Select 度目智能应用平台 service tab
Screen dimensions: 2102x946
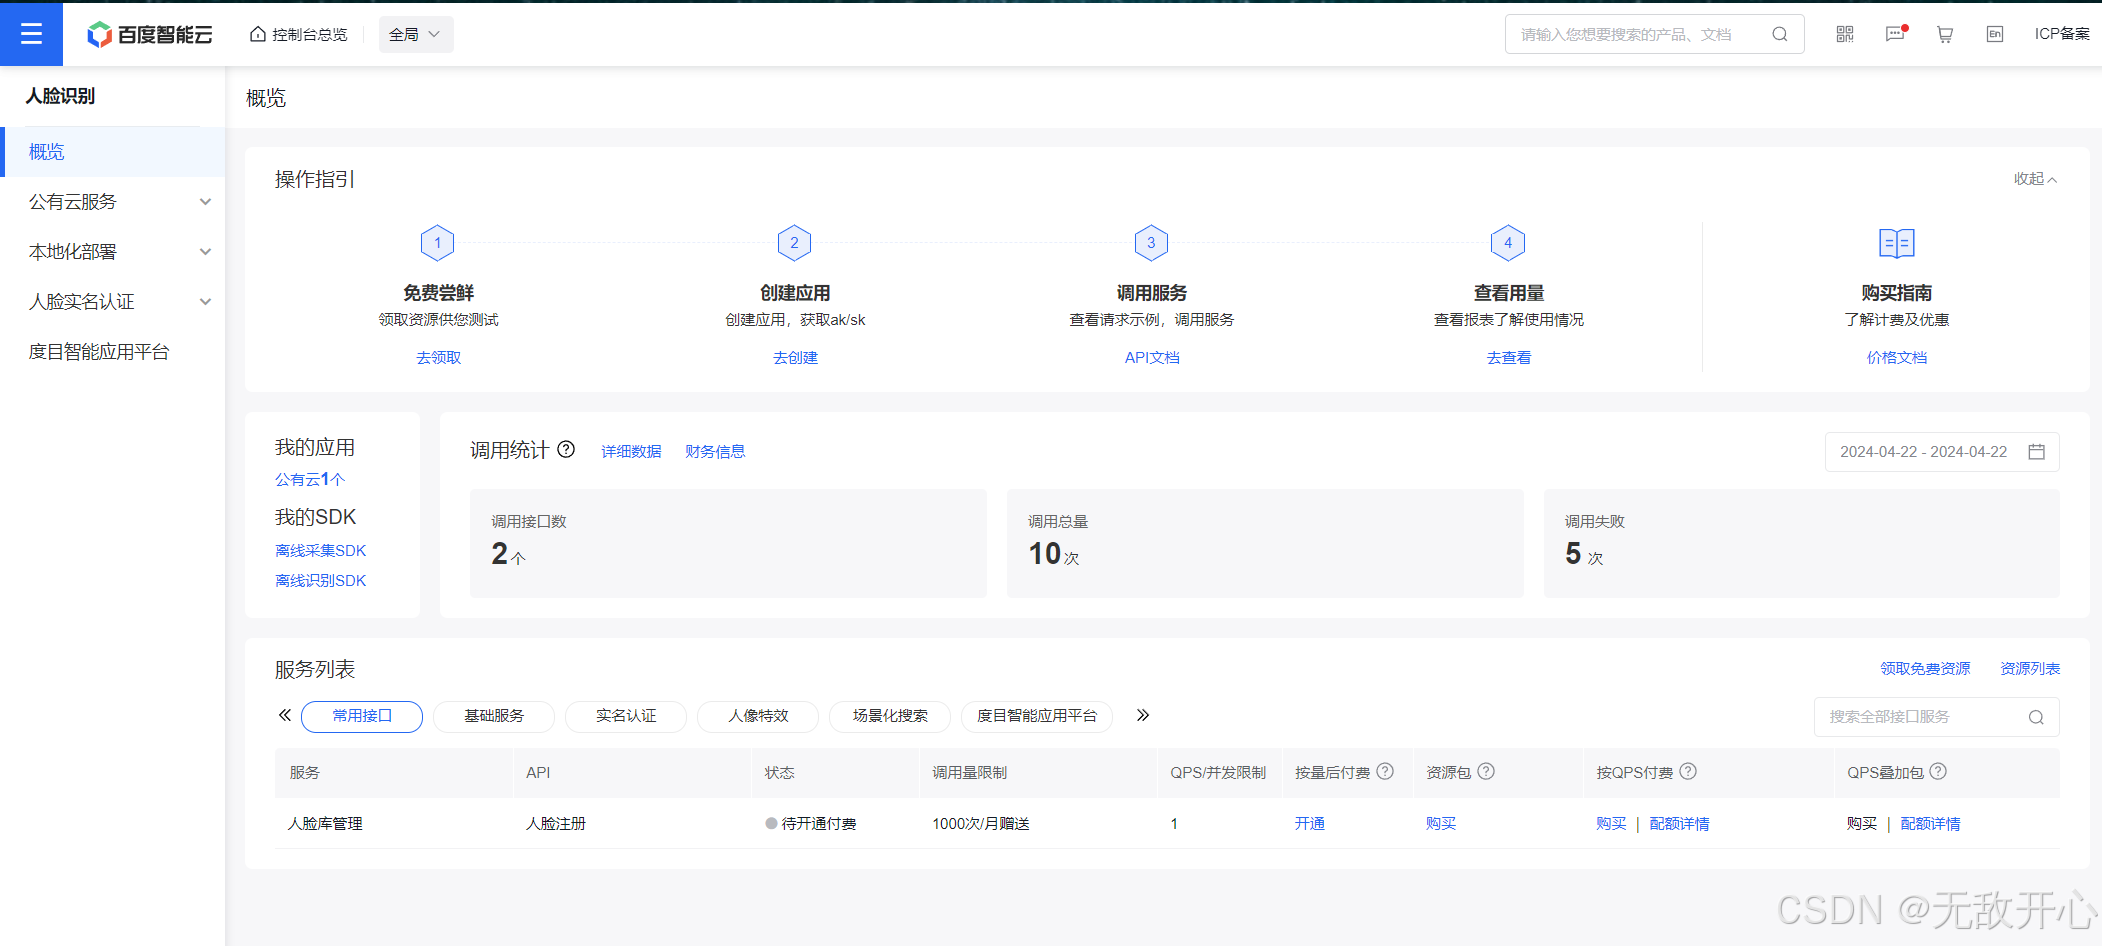pyautogui.click(x=1037, y=716)
